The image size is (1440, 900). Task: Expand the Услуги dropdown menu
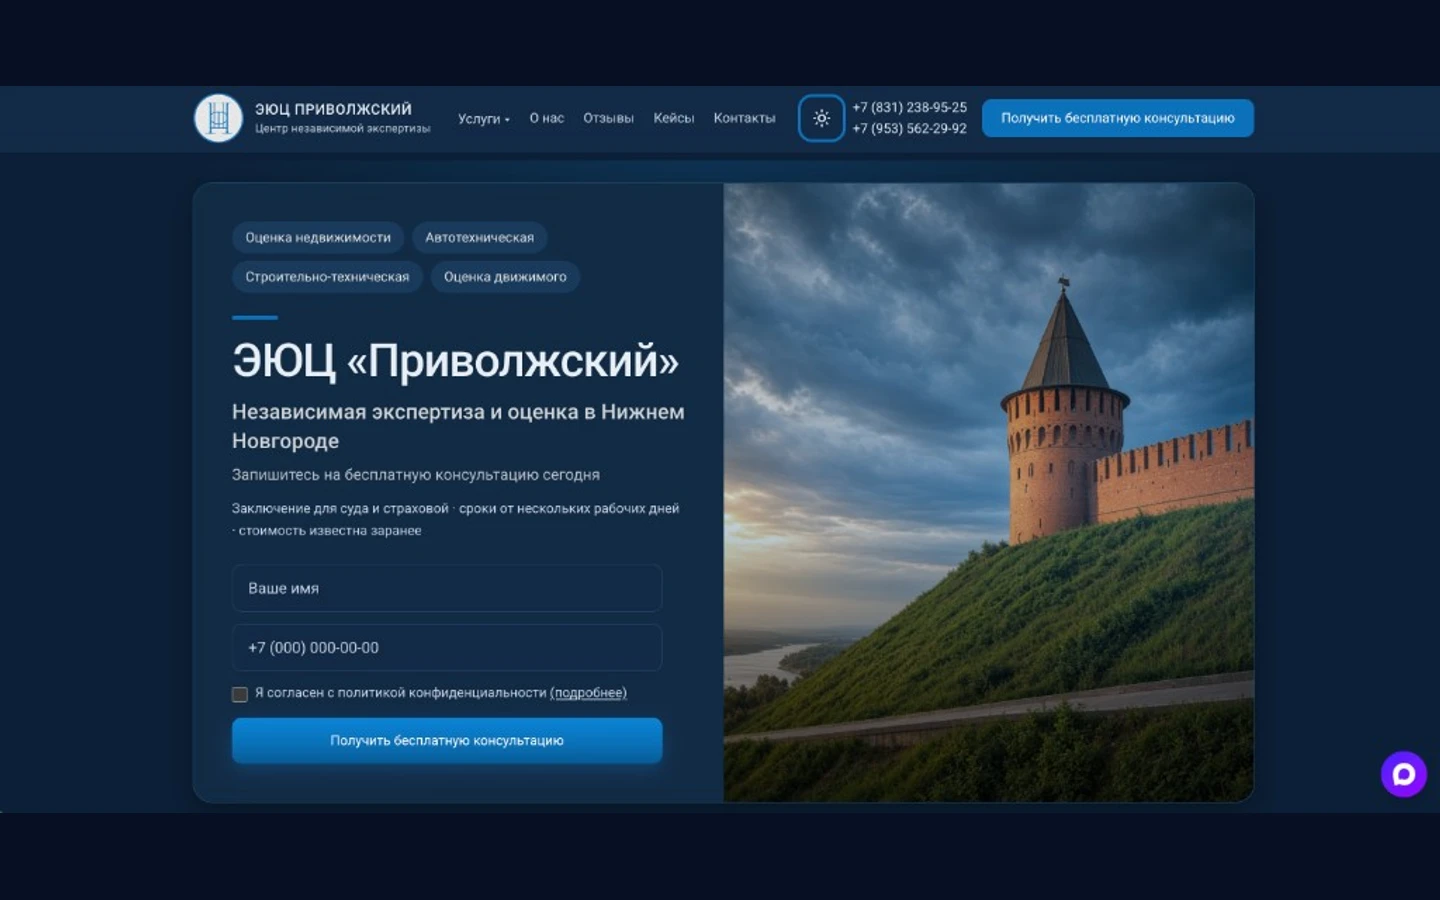[x=484, y=118]
